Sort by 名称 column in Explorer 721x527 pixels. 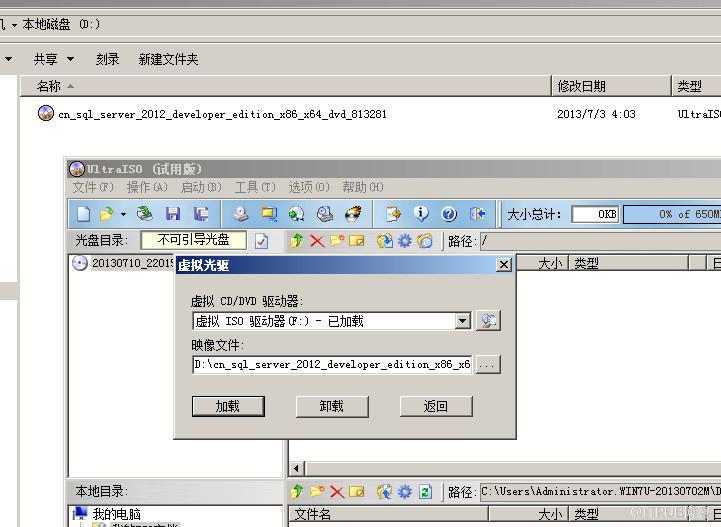tap(286, 86)
